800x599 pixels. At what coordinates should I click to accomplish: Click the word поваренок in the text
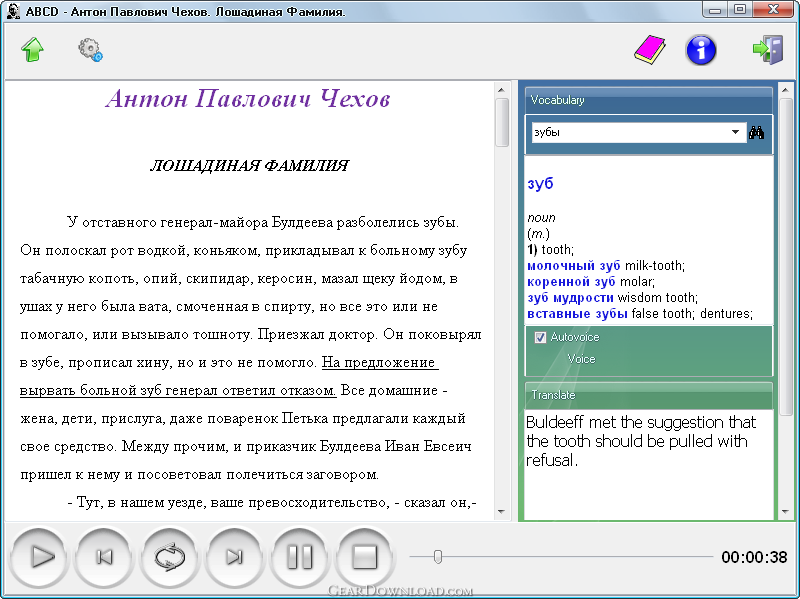click(242, 418)
